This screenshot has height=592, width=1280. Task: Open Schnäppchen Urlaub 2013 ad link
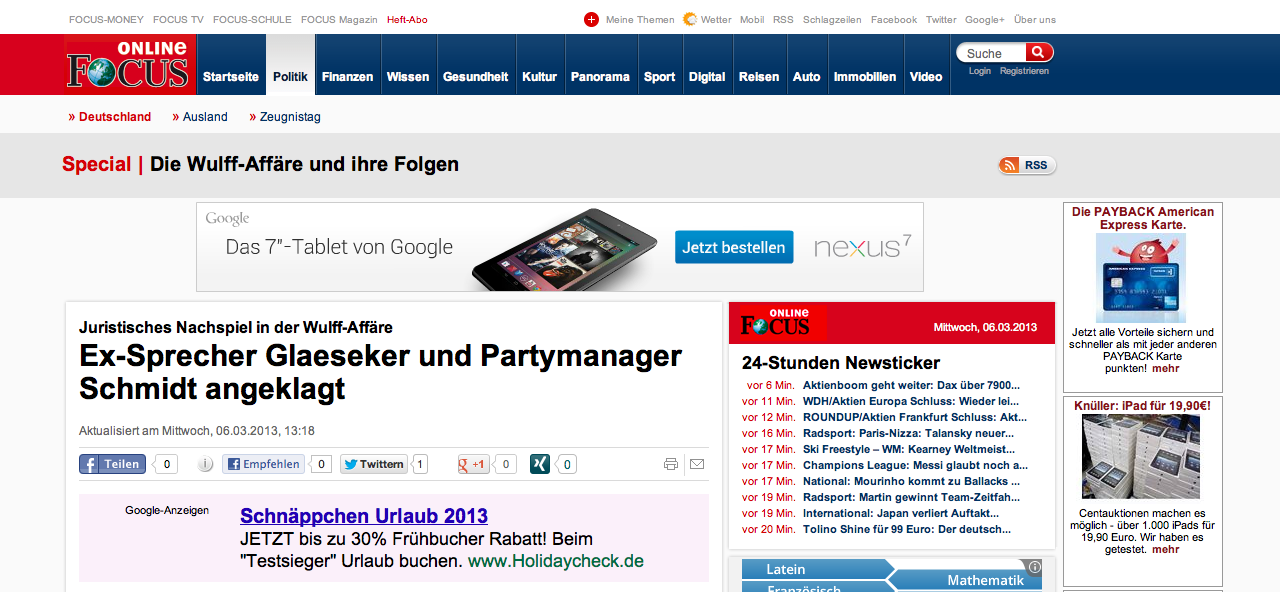(x=364, y=516)
